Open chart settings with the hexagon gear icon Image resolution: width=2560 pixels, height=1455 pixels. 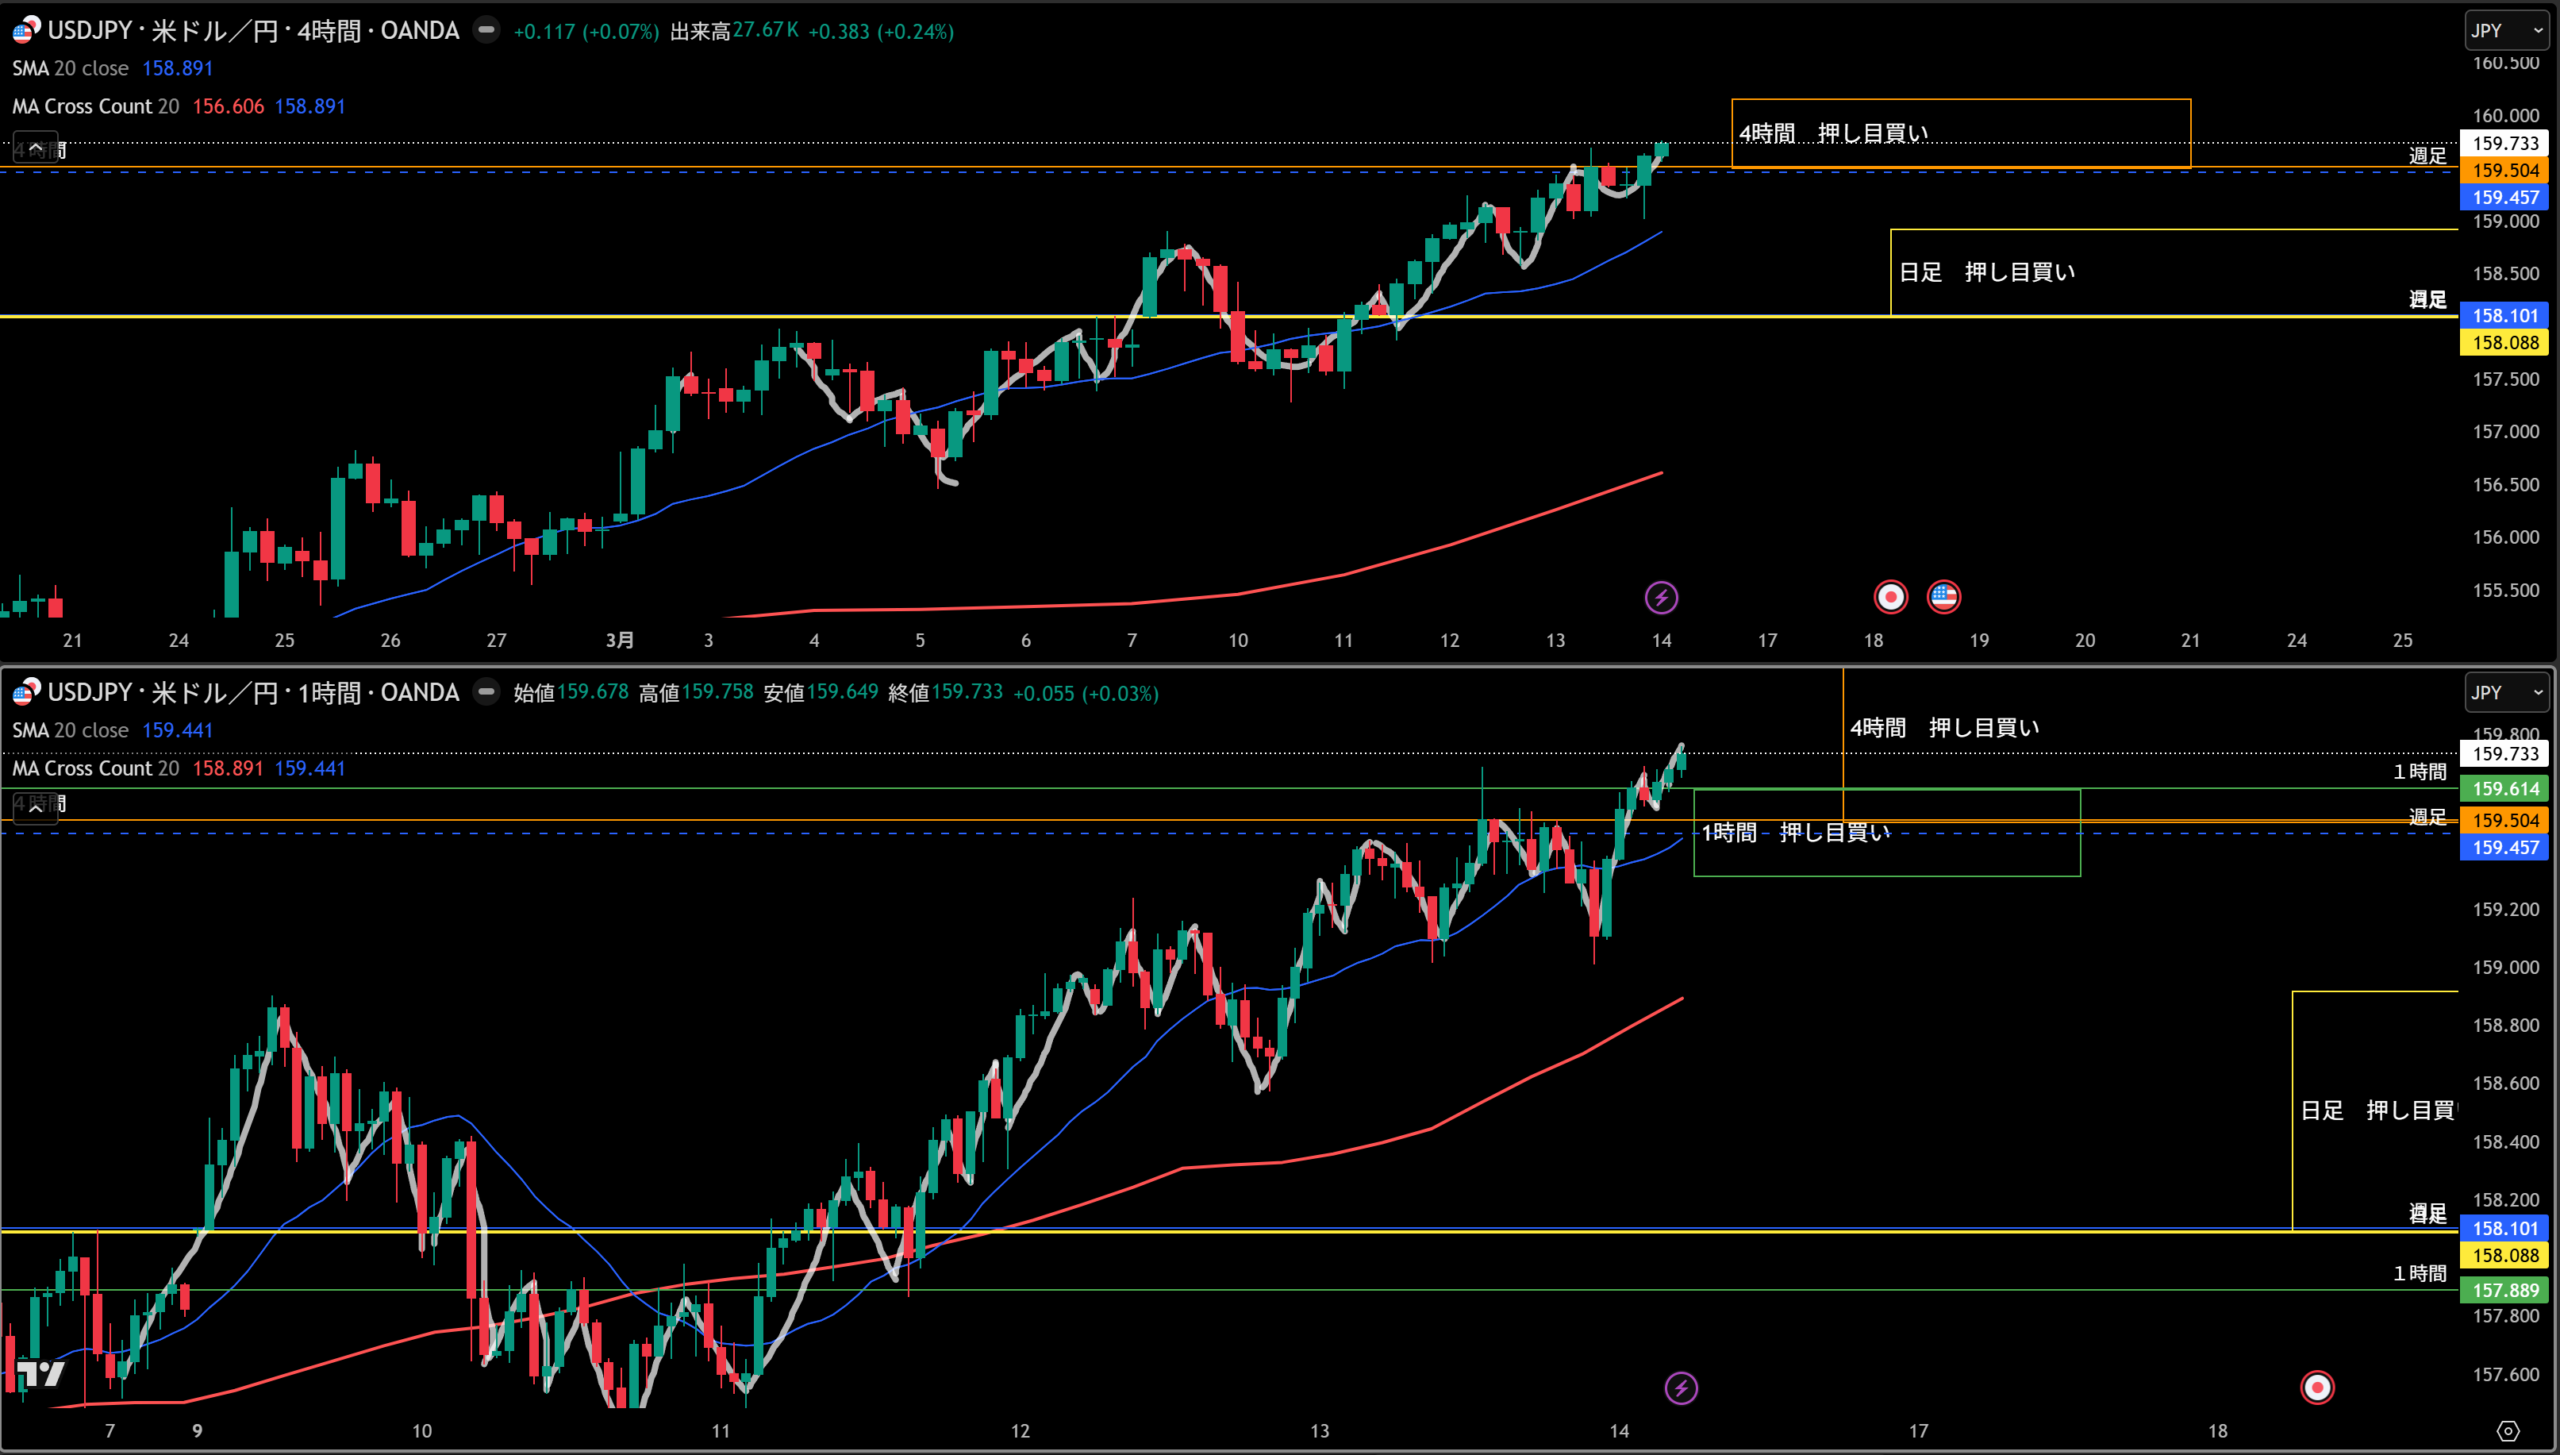[x=2508, y=1431]
